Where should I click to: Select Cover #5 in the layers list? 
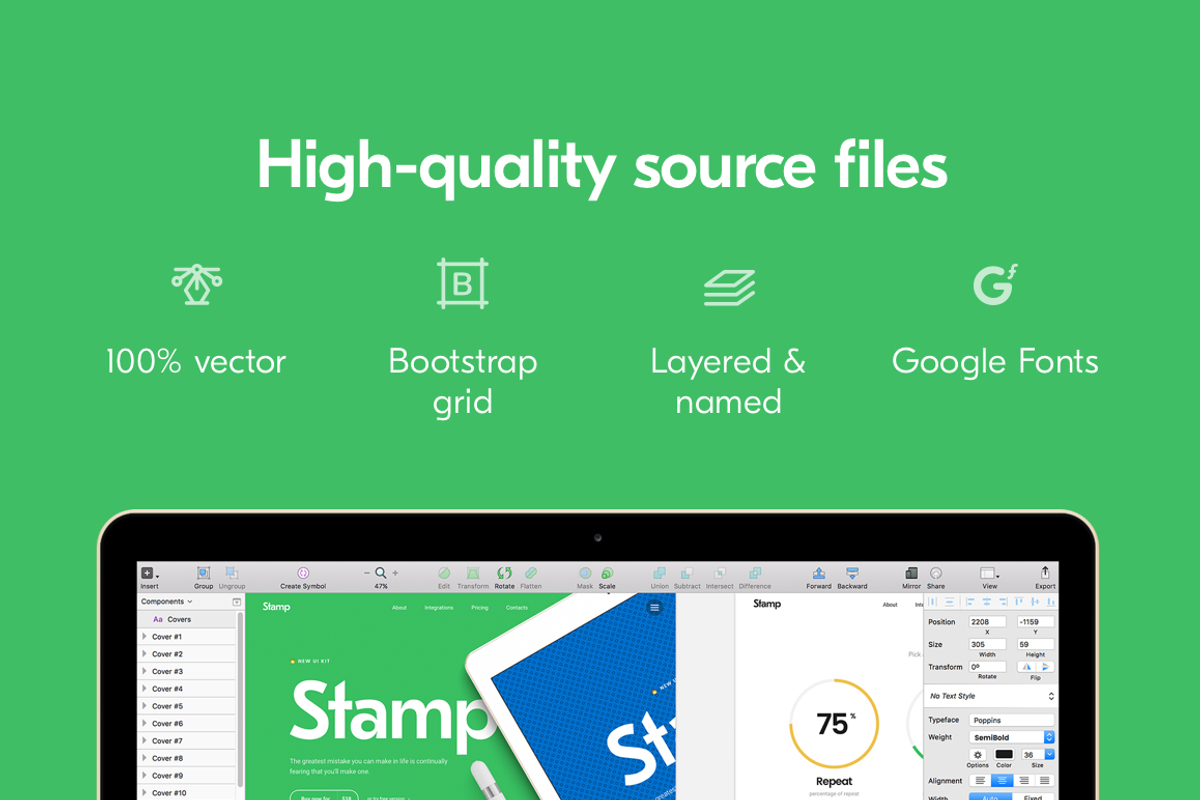coord(166,706)
